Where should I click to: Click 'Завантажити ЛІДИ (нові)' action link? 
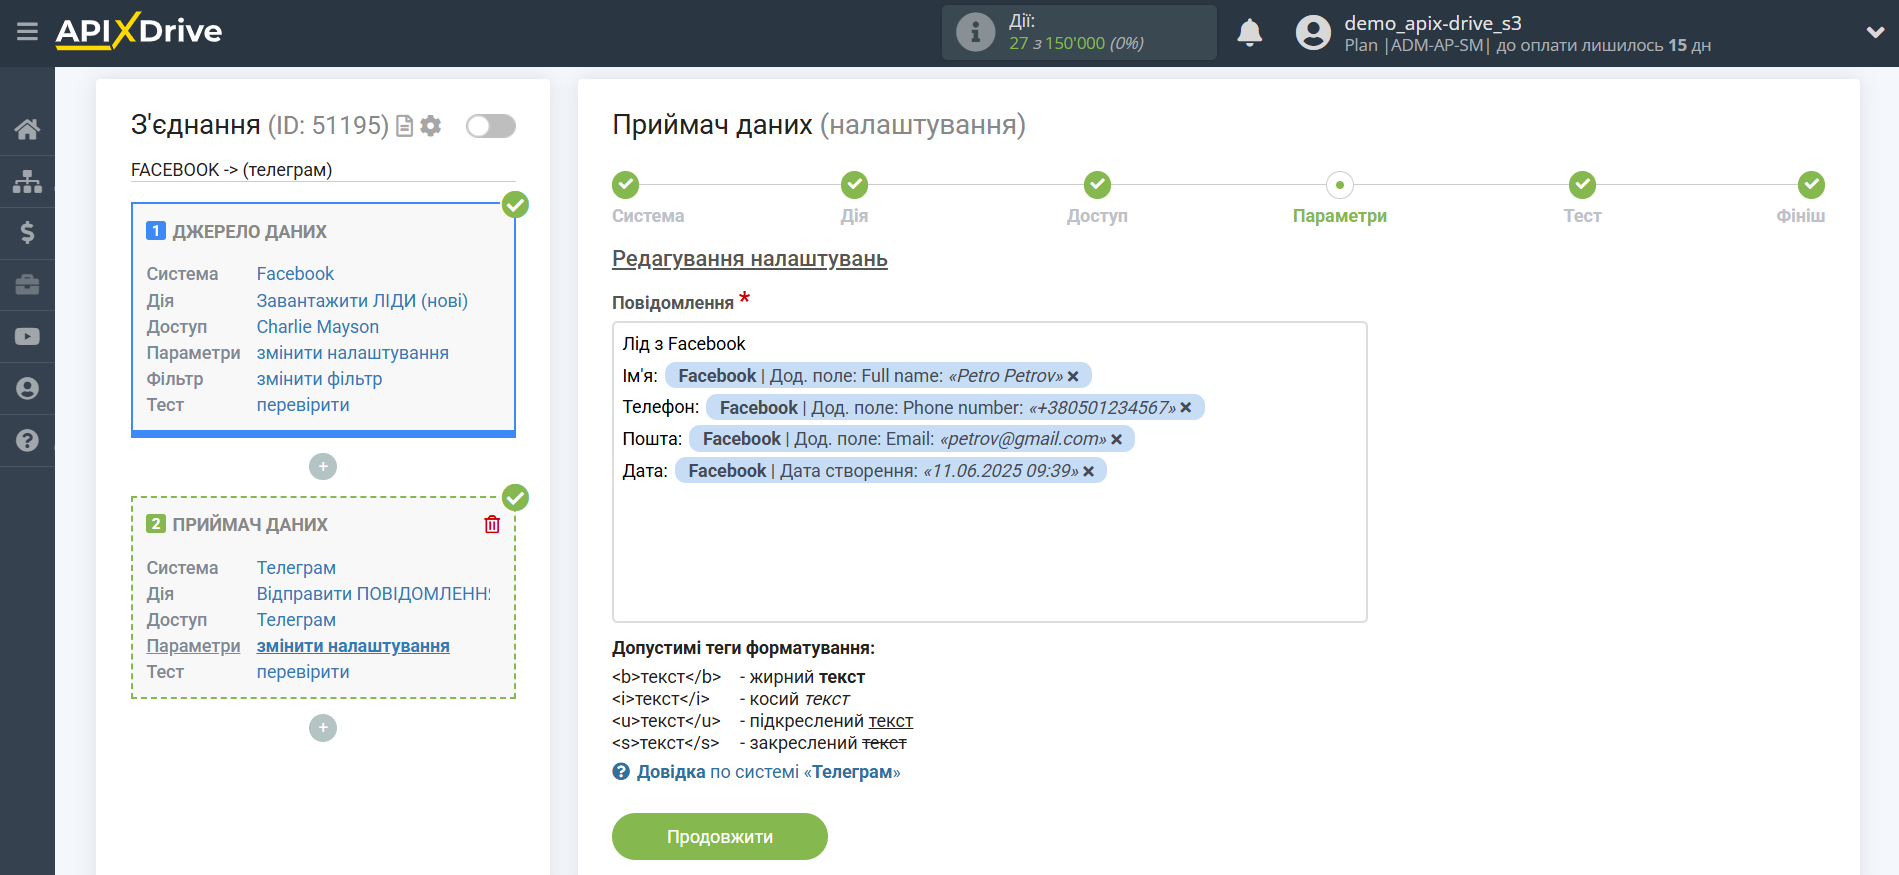pos(362,301)
